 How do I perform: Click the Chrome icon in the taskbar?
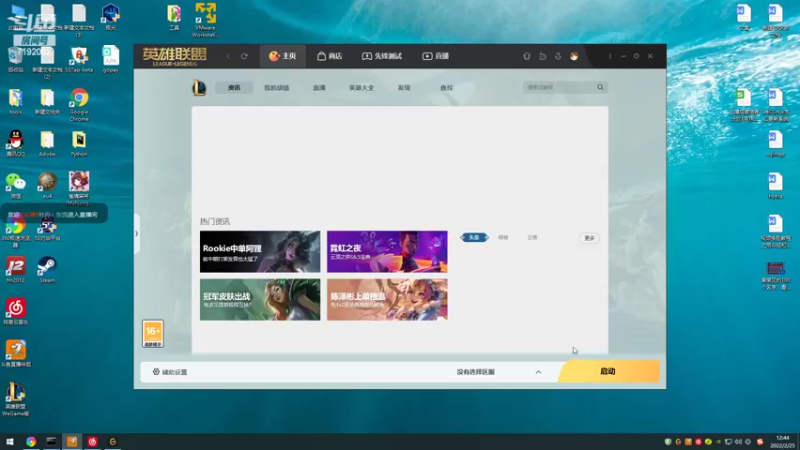31,441
